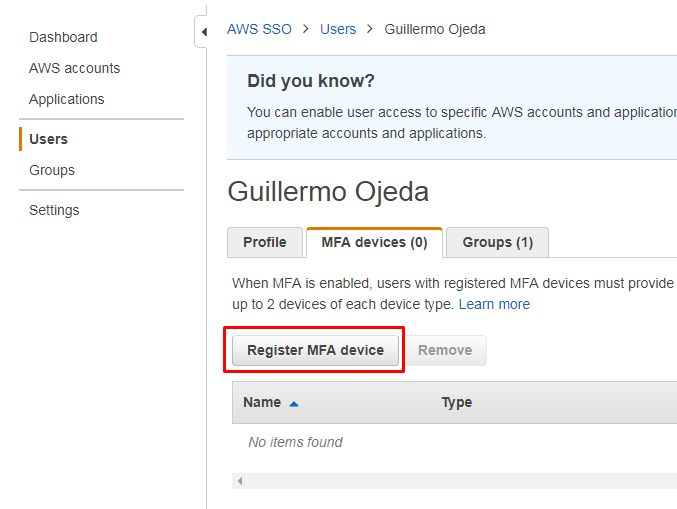Go to AWS accounts in sidebar
The image size is (677, 509).
point(74,68)
